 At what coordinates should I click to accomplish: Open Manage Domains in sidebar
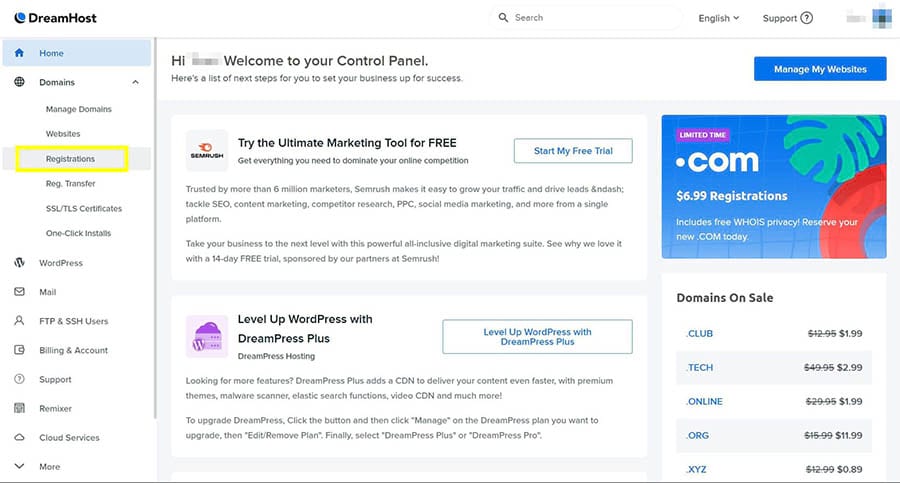(79, 109)
